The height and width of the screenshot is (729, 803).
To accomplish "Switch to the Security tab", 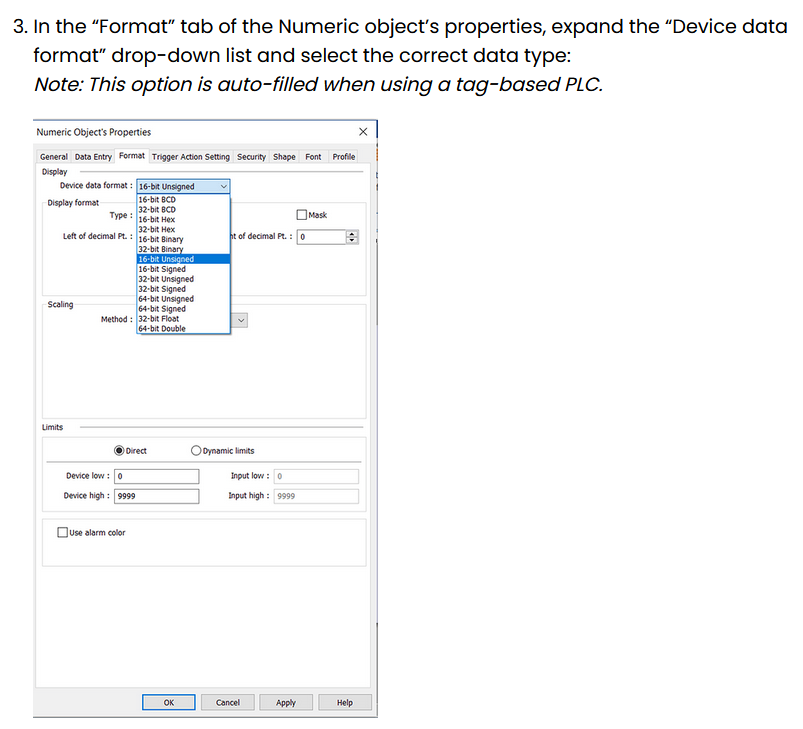I will [x=251, y=157].
